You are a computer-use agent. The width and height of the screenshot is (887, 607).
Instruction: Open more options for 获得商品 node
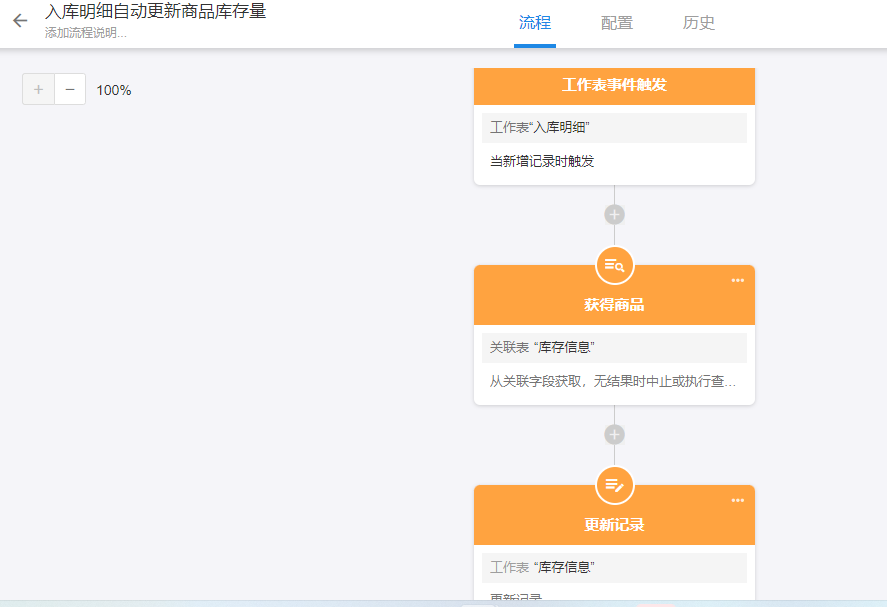pyautogui.click(x=737, y=280)
